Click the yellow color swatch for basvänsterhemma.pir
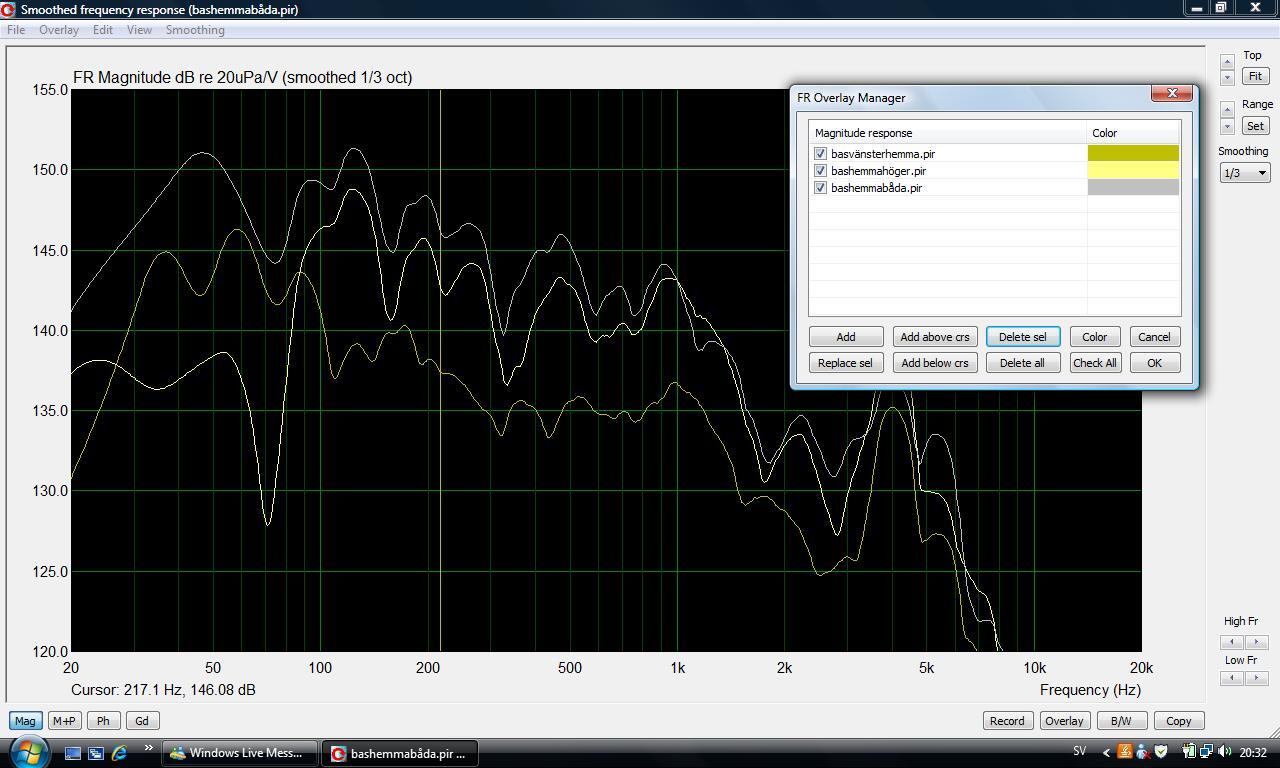 [x=1133, y=154]
